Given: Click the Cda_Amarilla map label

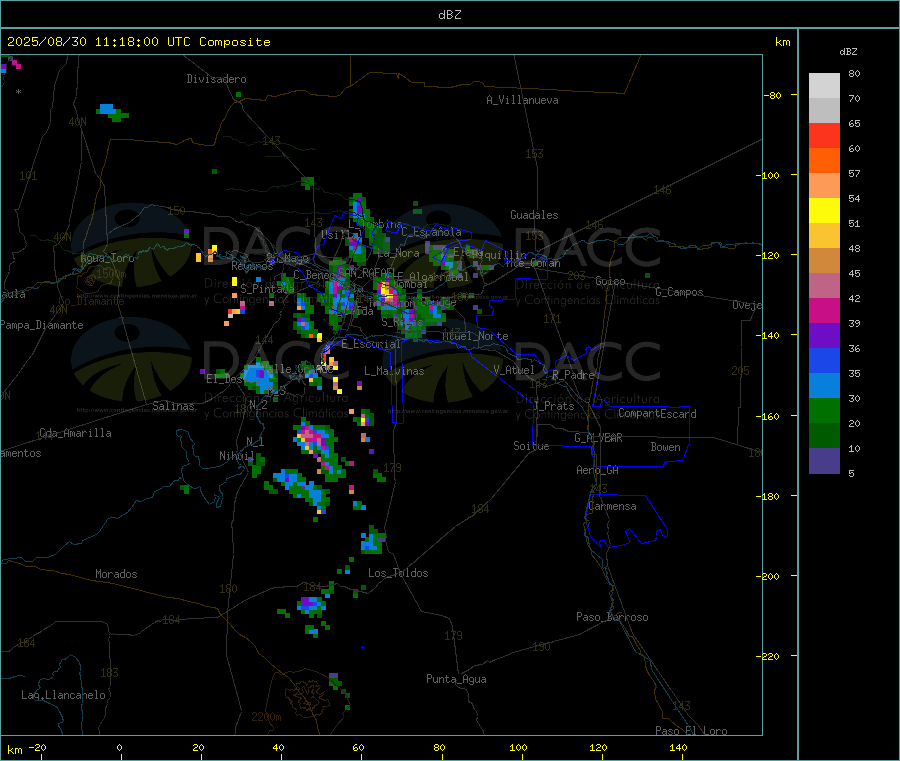Looking at the screenshot, I should [75, 433].
